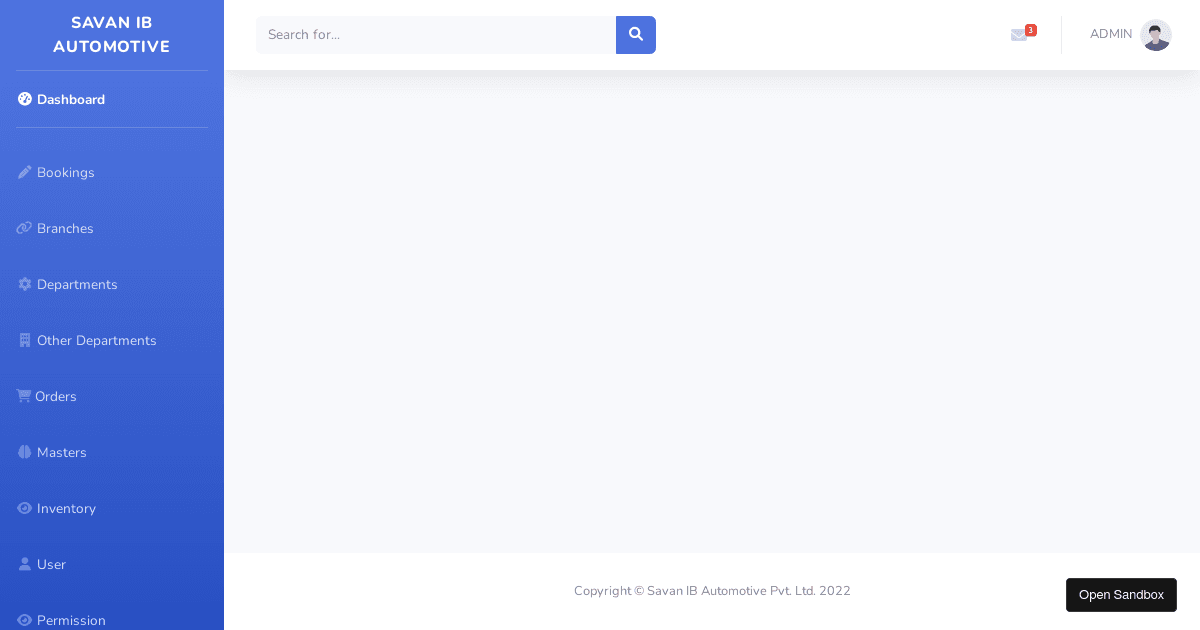Focus the 'Search for...' input field
1200x630 pixels.
435,35
